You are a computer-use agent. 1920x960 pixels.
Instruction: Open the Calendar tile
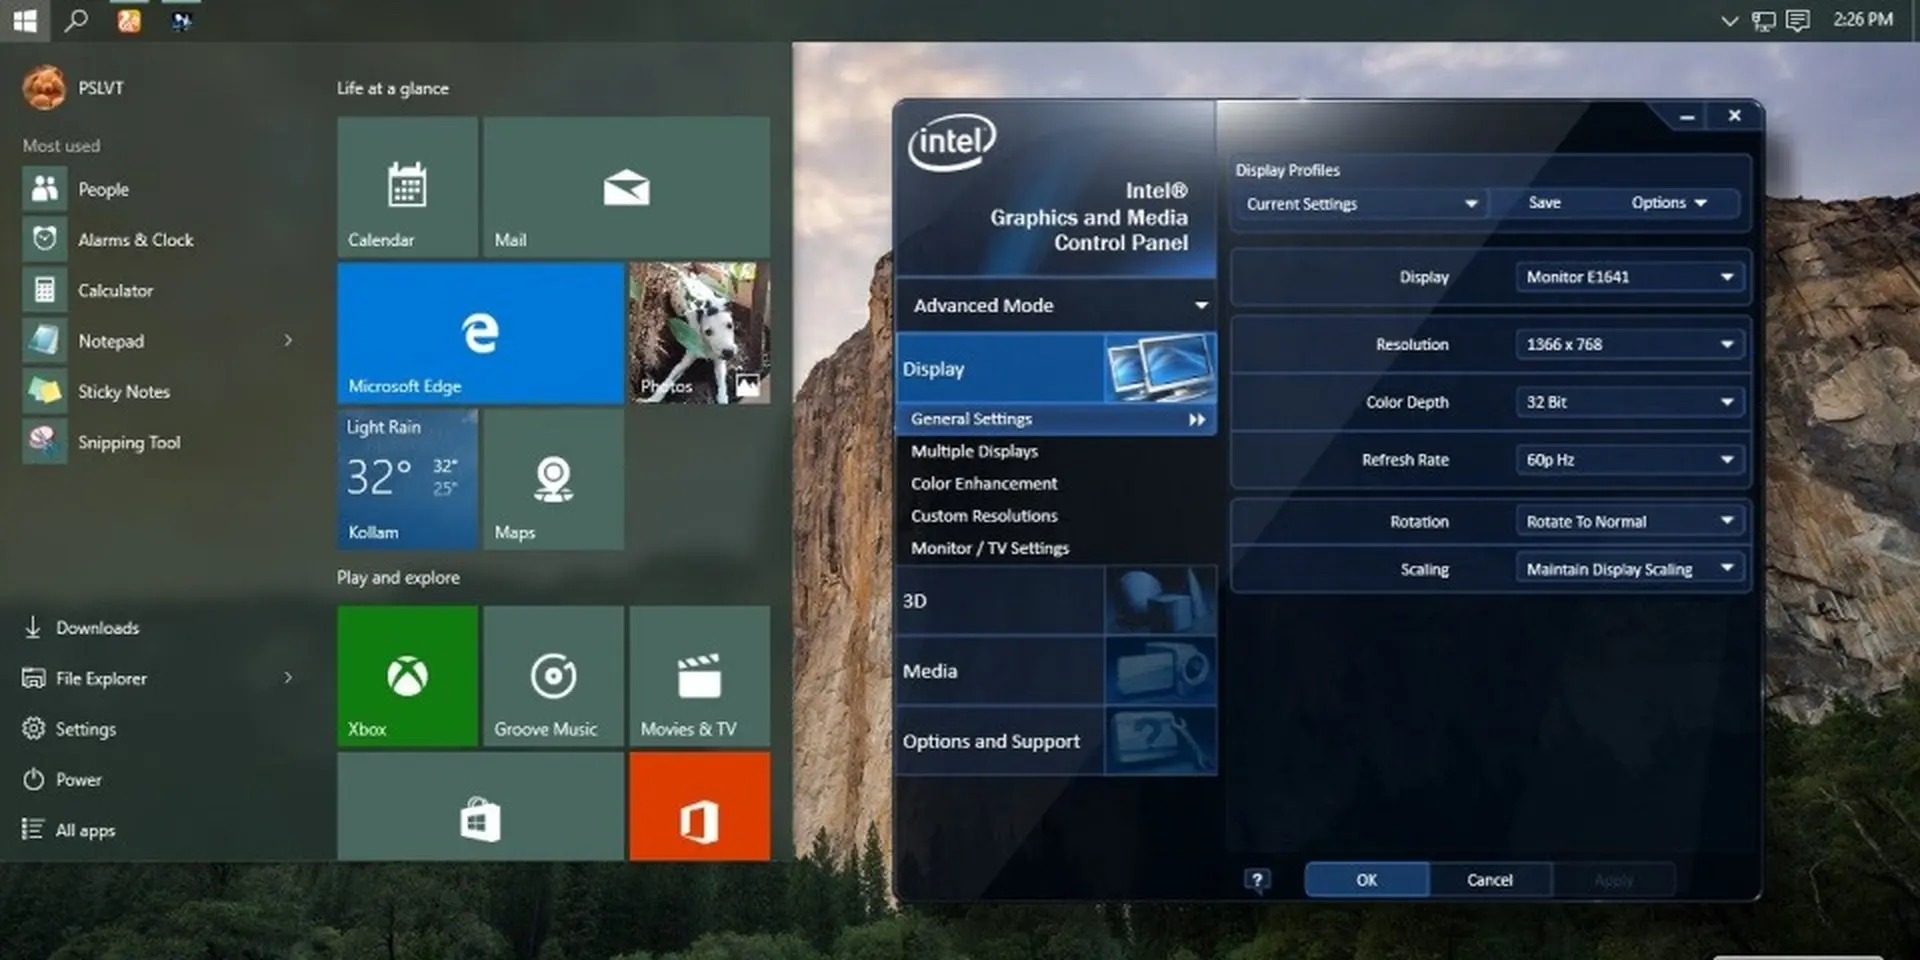(407, 187)
